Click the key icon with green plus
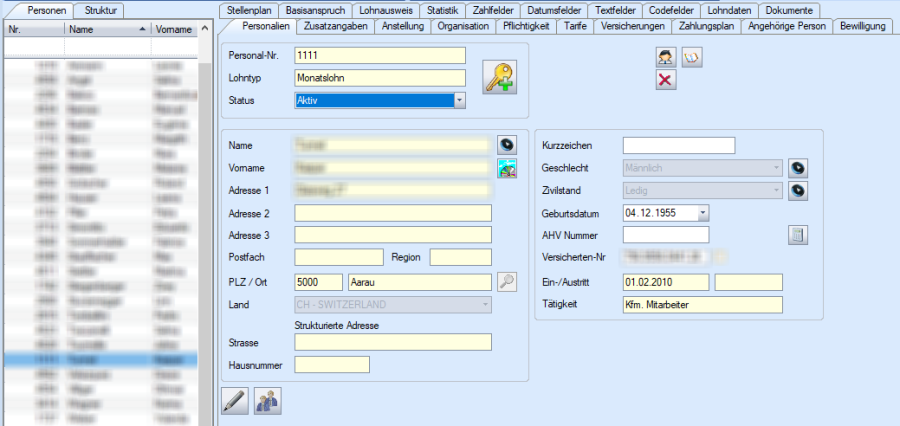 [500, 77]
